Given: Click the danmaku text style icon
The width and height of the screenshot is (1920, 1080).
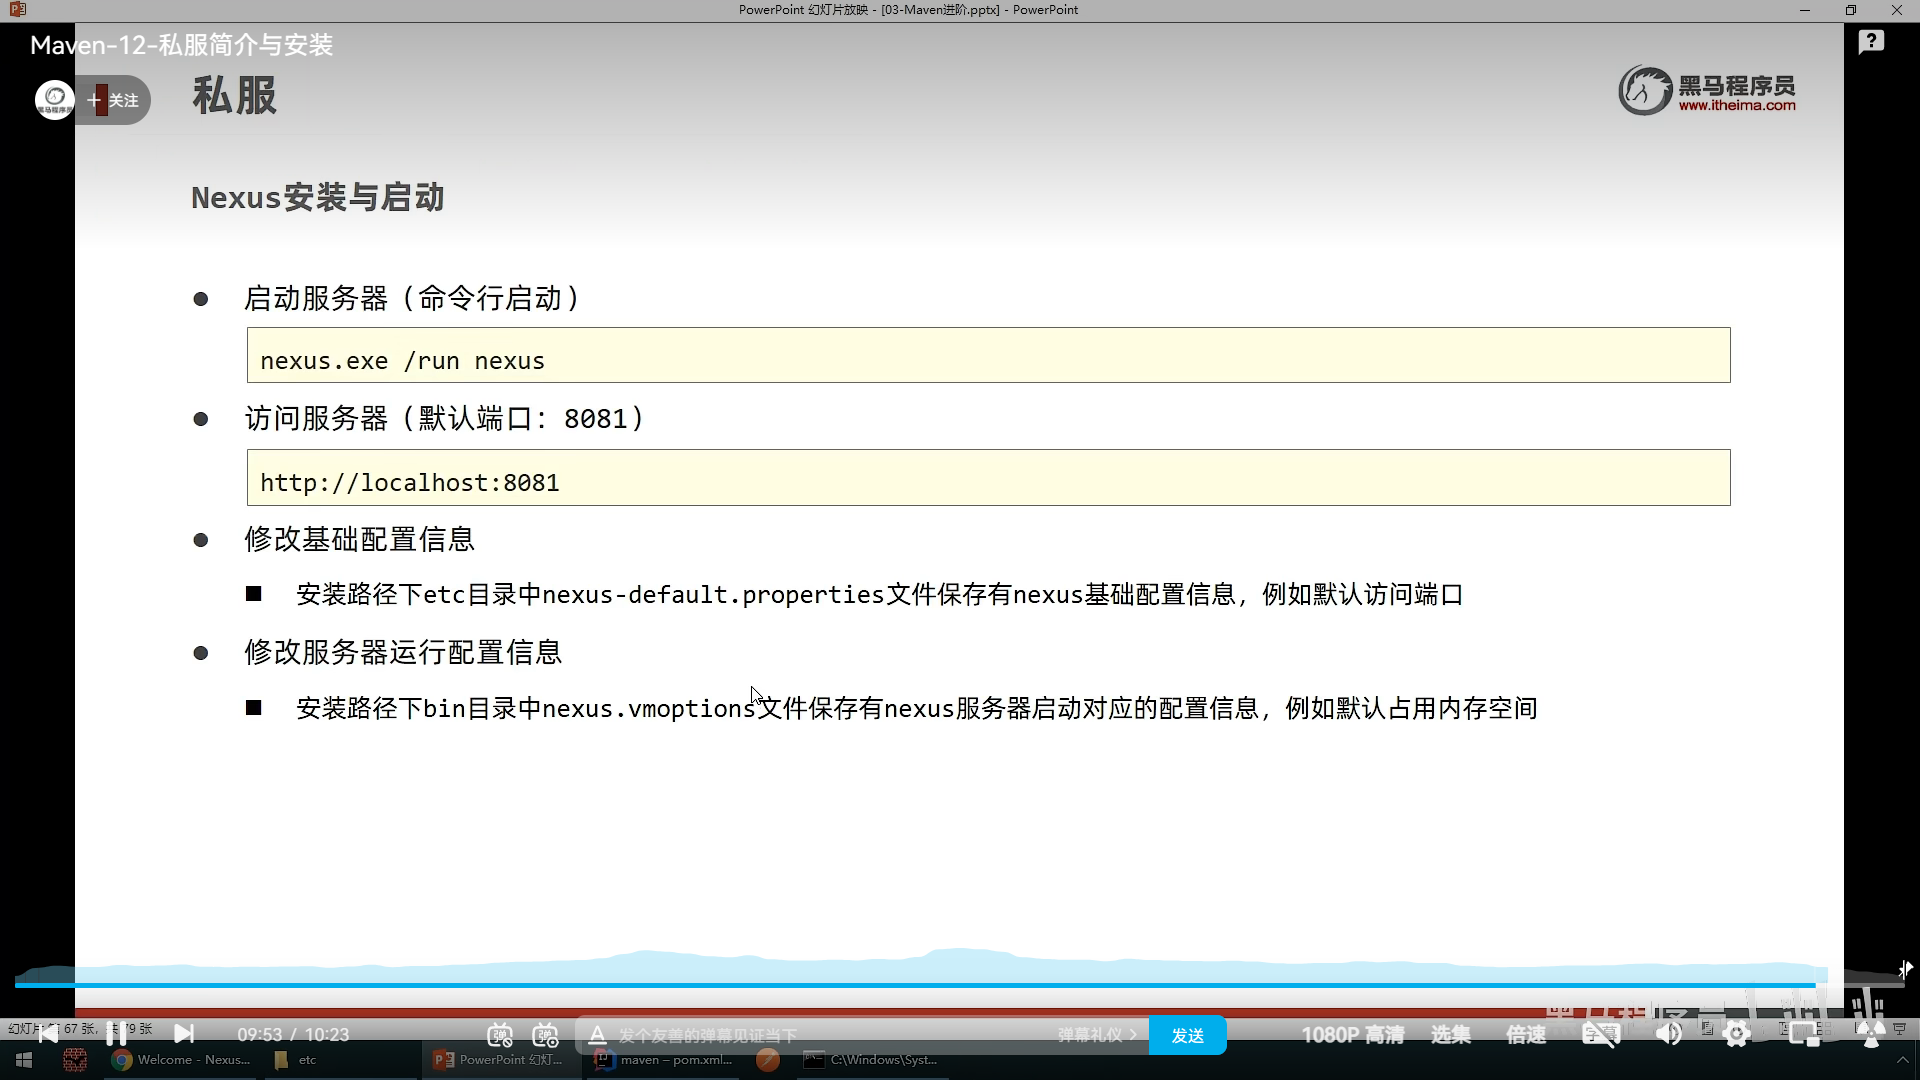Looking at the screenshot, I should 597,1035.
